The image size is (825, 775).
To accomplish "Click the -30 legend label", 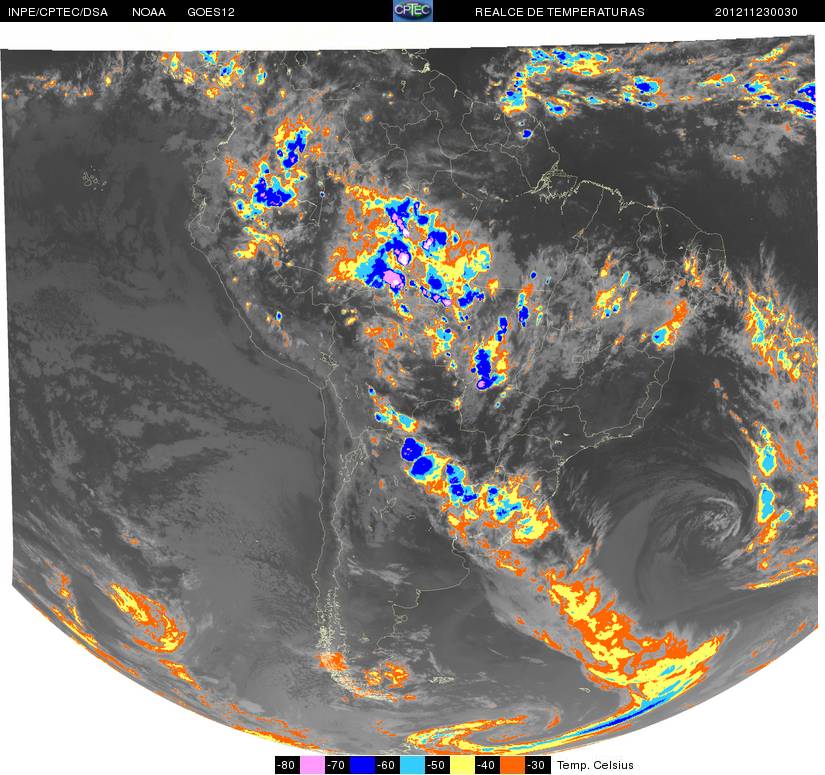I will pyautogui.click(x=537, y=765).
